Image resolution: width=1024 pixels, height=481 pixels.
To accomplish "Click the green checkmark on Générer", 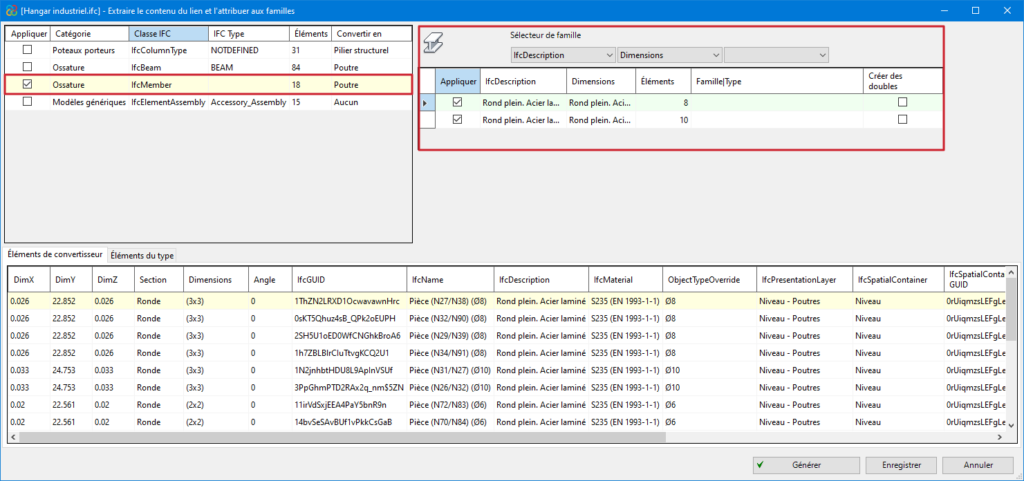I will [760, 465].
